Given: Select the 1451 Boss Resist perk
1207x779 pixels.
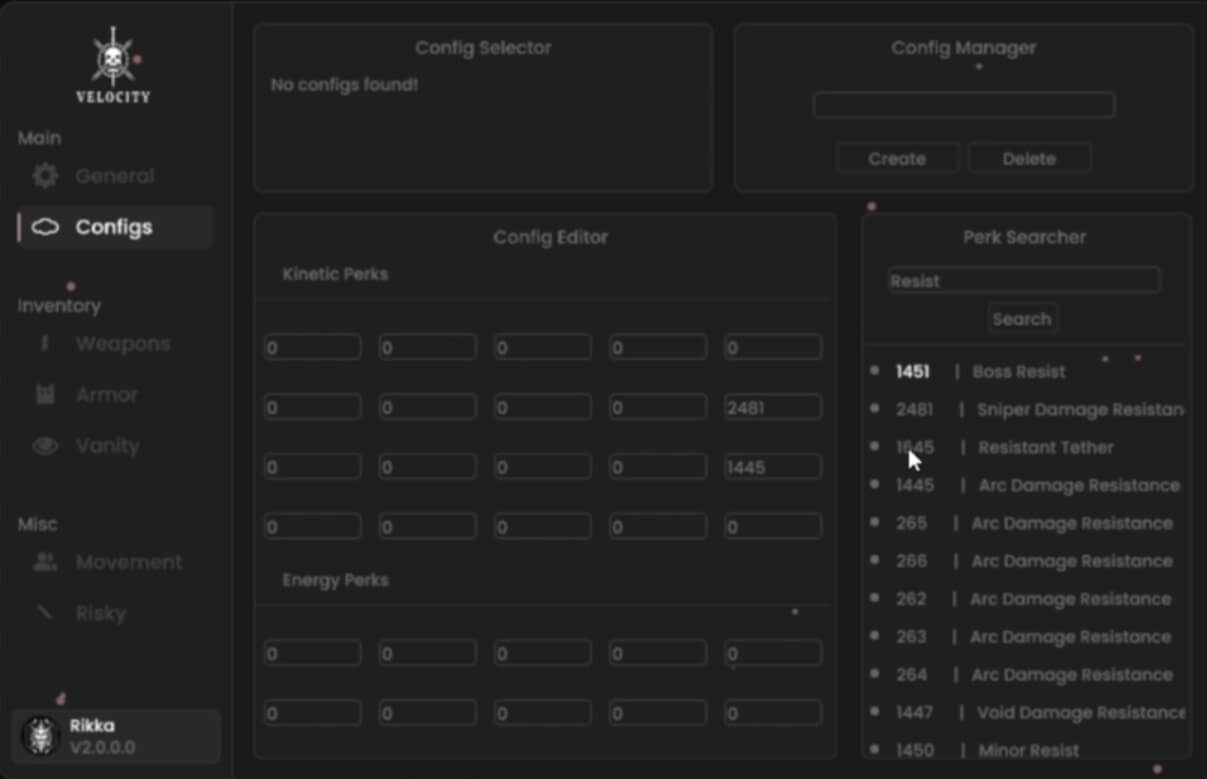Looking at the screenshot, I should pos(1018,372).
